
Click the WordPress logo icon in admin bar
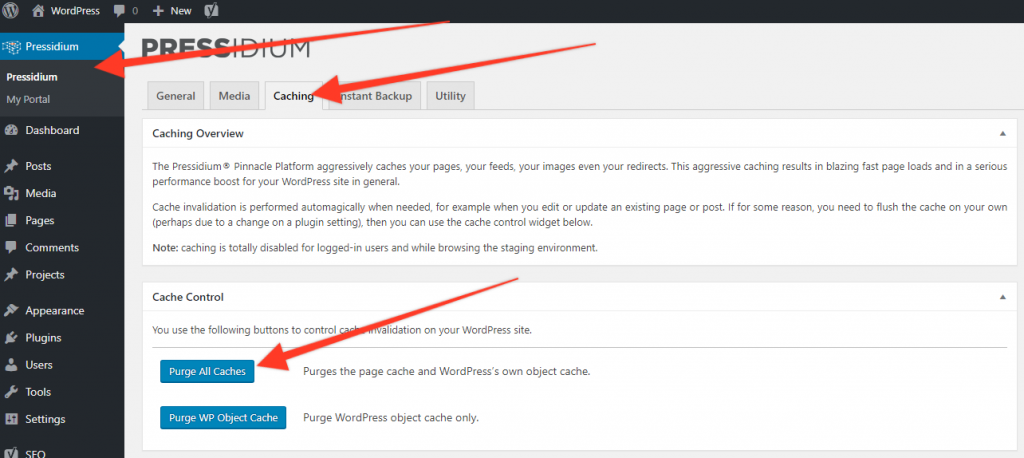(x=10, y=10)
